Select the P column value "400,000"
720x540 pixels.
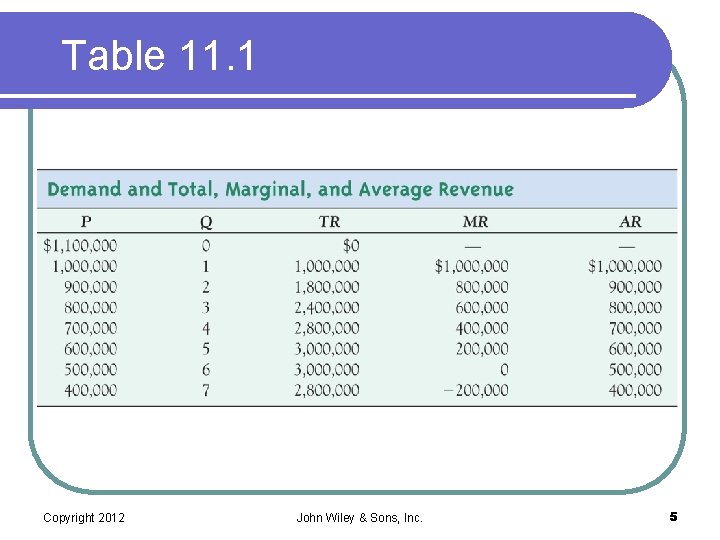point(90,390)
